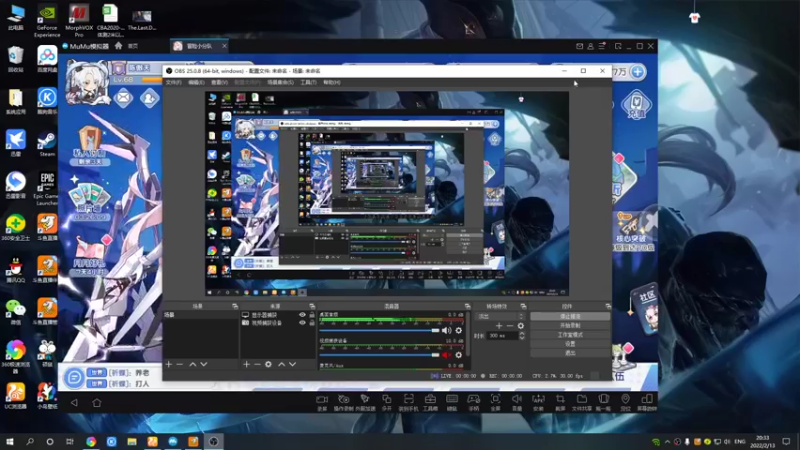Screen dimensions: 800x450
Task: Click the 停止推流 stop streaming button
Action: tap(570, 316)
